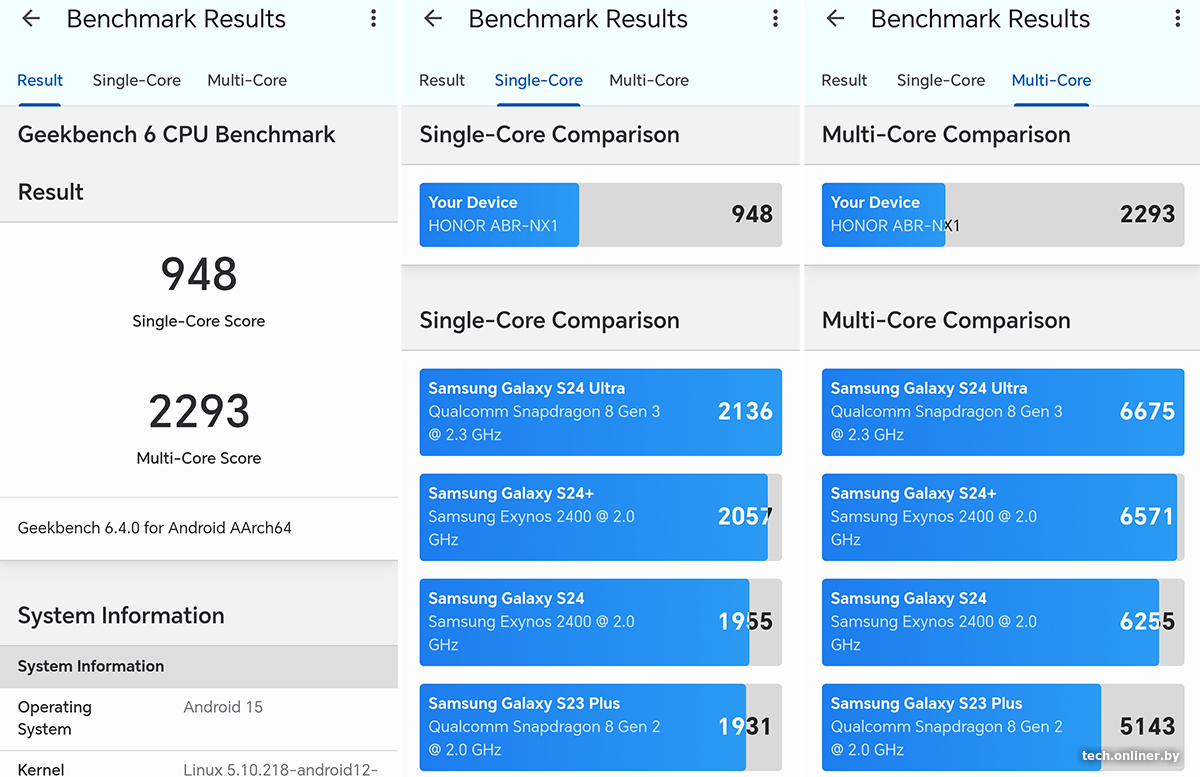This screenshot has height=777, width=1200.
Task: Select Samsung Galaxy S24 Ultra bar scoring 2136
Action: click(x=601, y=412)
